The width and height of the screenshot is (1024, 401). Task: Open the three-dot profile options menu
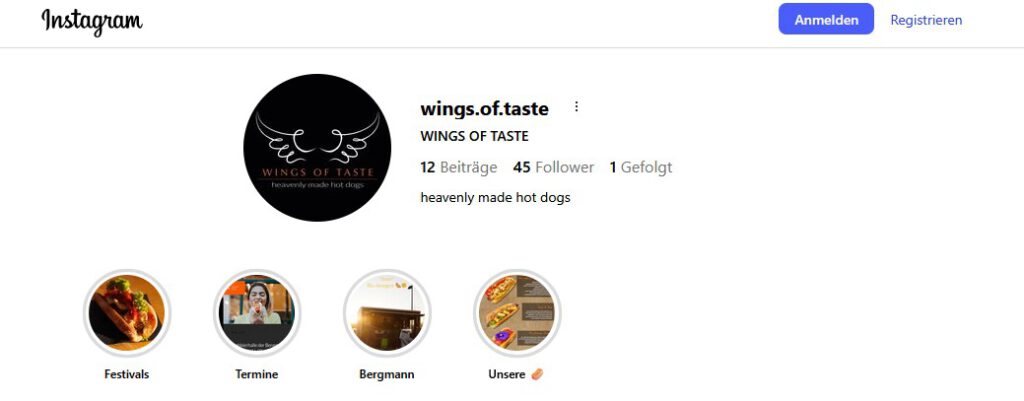(576, 106)
